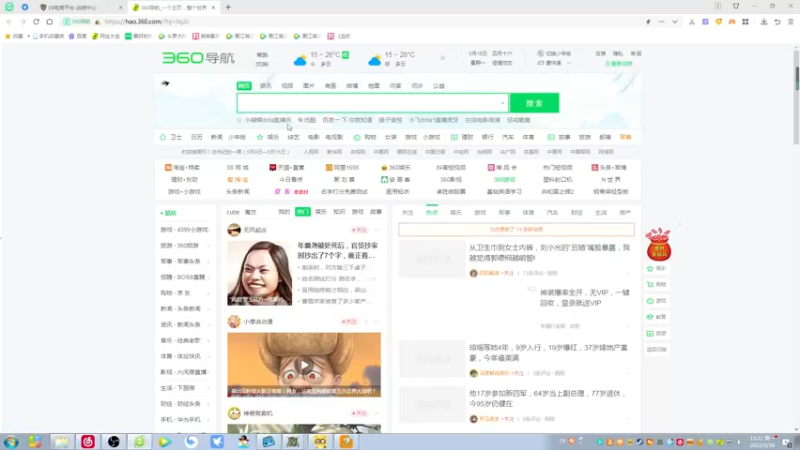The image size is (800, 450).
Task: Click the red lucky bag floating icon
Action: [658, 245]
